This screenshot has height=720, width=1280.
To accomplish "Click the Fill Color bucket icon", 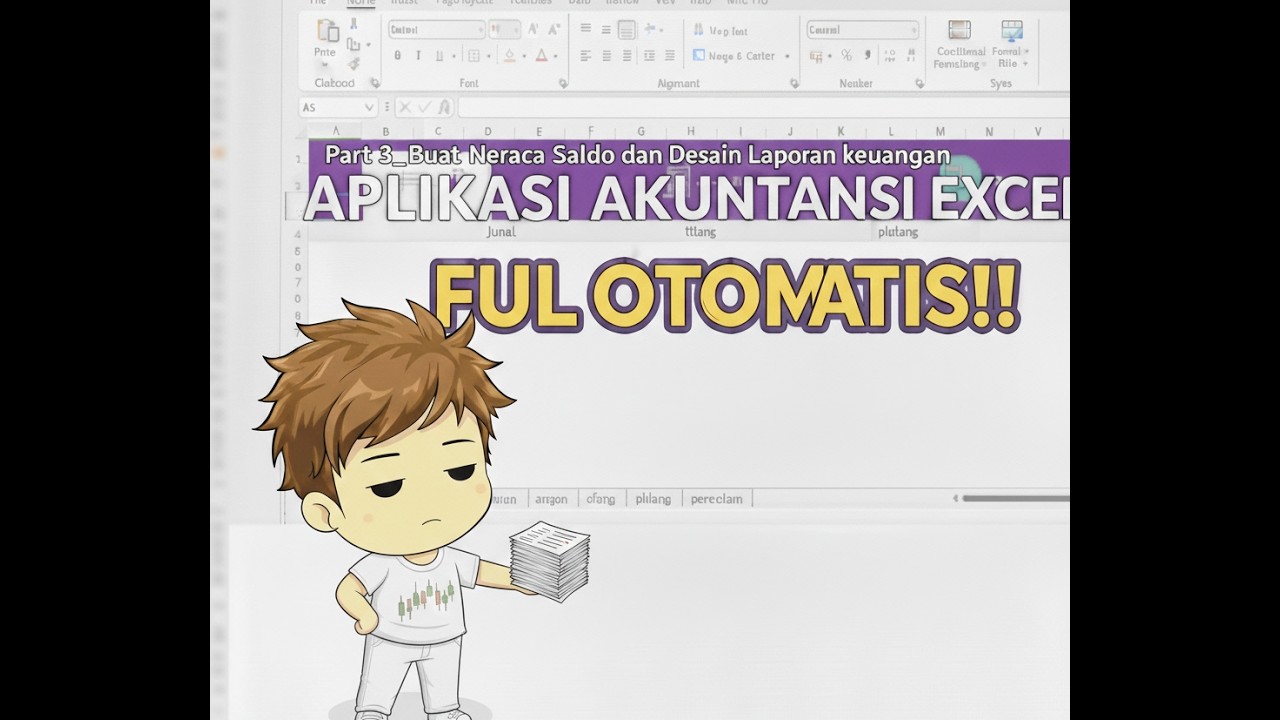I will [x=509, y=56].
